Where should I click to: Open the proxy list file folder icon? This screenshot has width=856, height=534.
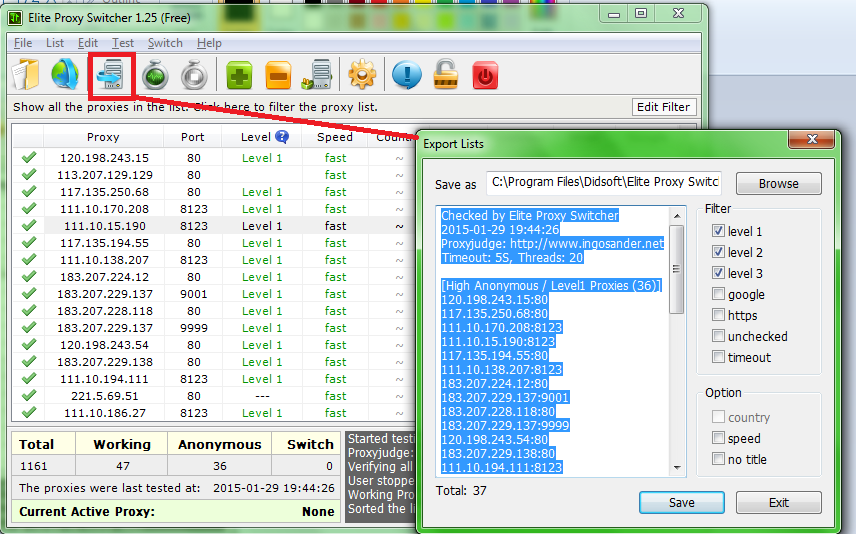coord(26,75)
